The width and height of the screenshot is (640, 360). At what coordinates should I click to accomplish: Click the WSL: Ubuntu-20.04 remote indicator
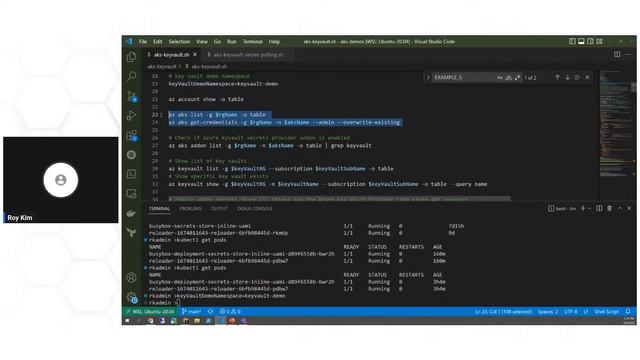click(151, 311)
